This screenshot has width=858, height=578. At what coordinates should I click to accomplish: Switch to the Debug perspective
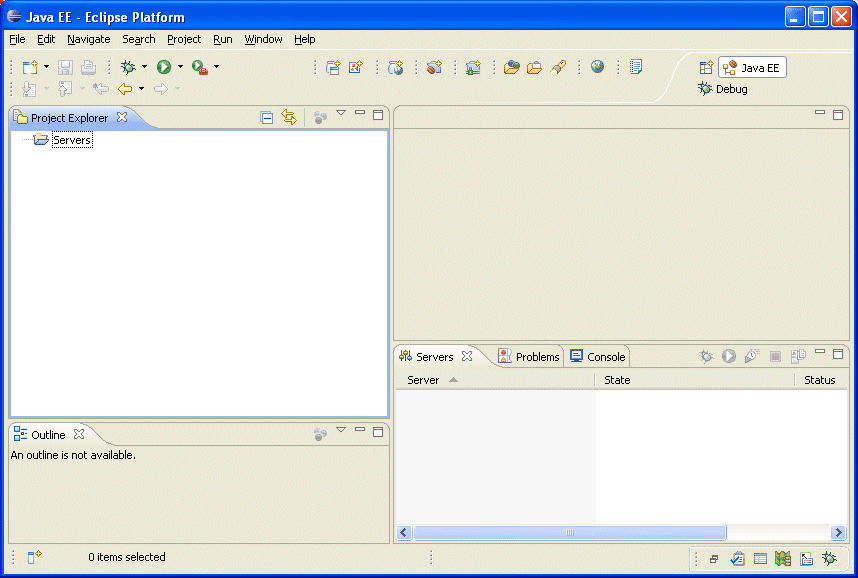(723, 89)
